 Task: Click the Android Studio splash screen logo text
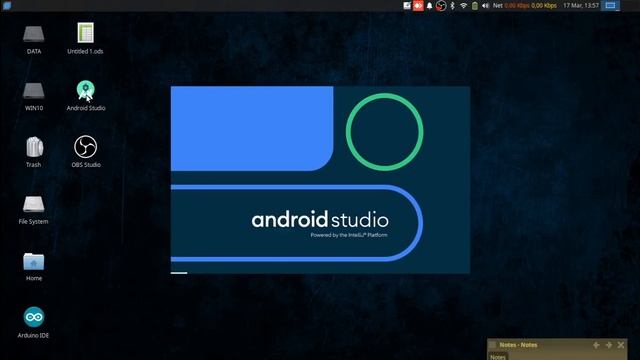pyautogui.click(x=320, y=220)
